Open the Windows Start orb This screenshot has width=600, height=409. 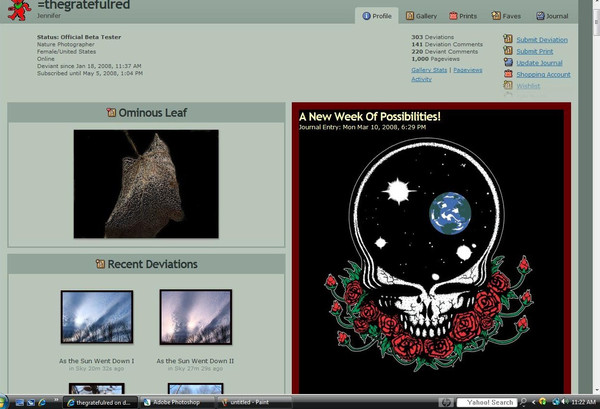(3, 402)
